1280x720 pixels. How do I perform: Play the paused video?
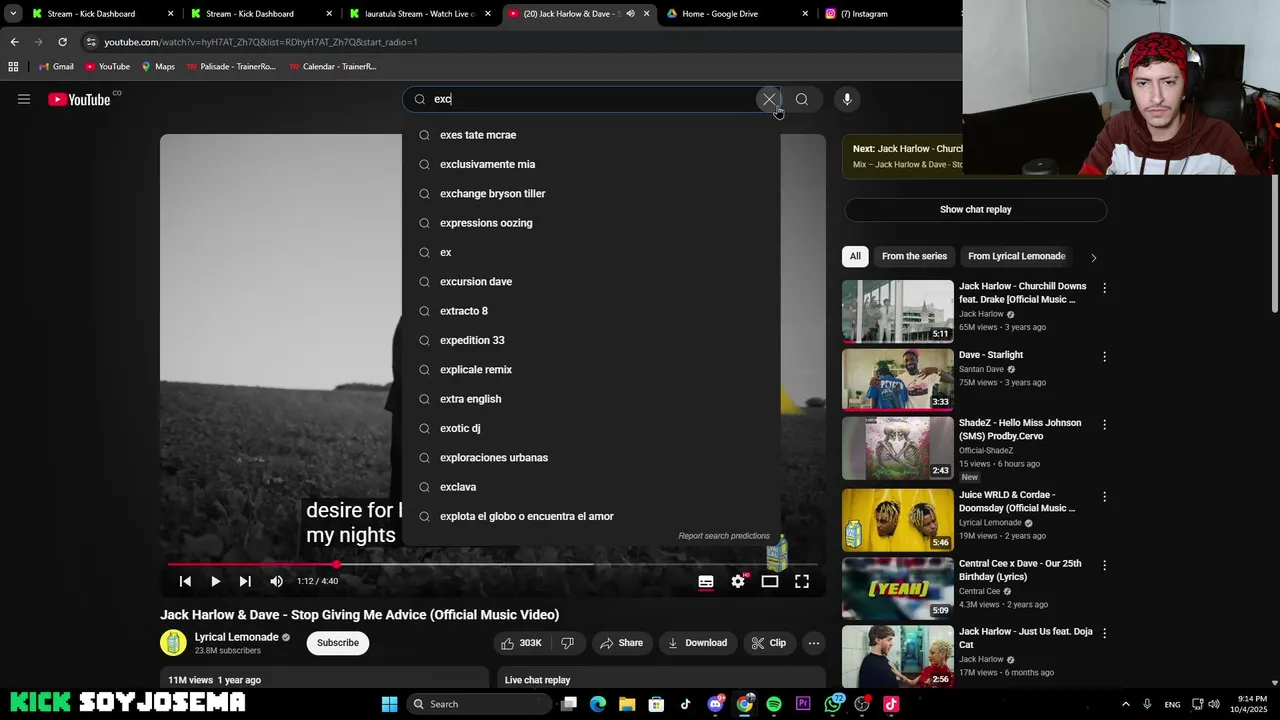pyautogui.click(x=215, y=581)
